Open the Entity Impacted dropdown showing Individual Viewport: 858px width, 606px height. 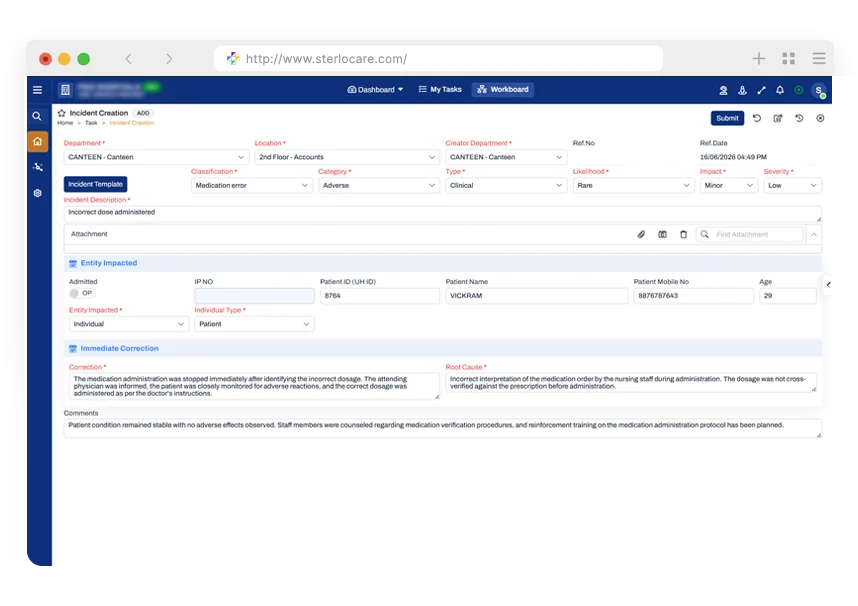coord(129,324)
